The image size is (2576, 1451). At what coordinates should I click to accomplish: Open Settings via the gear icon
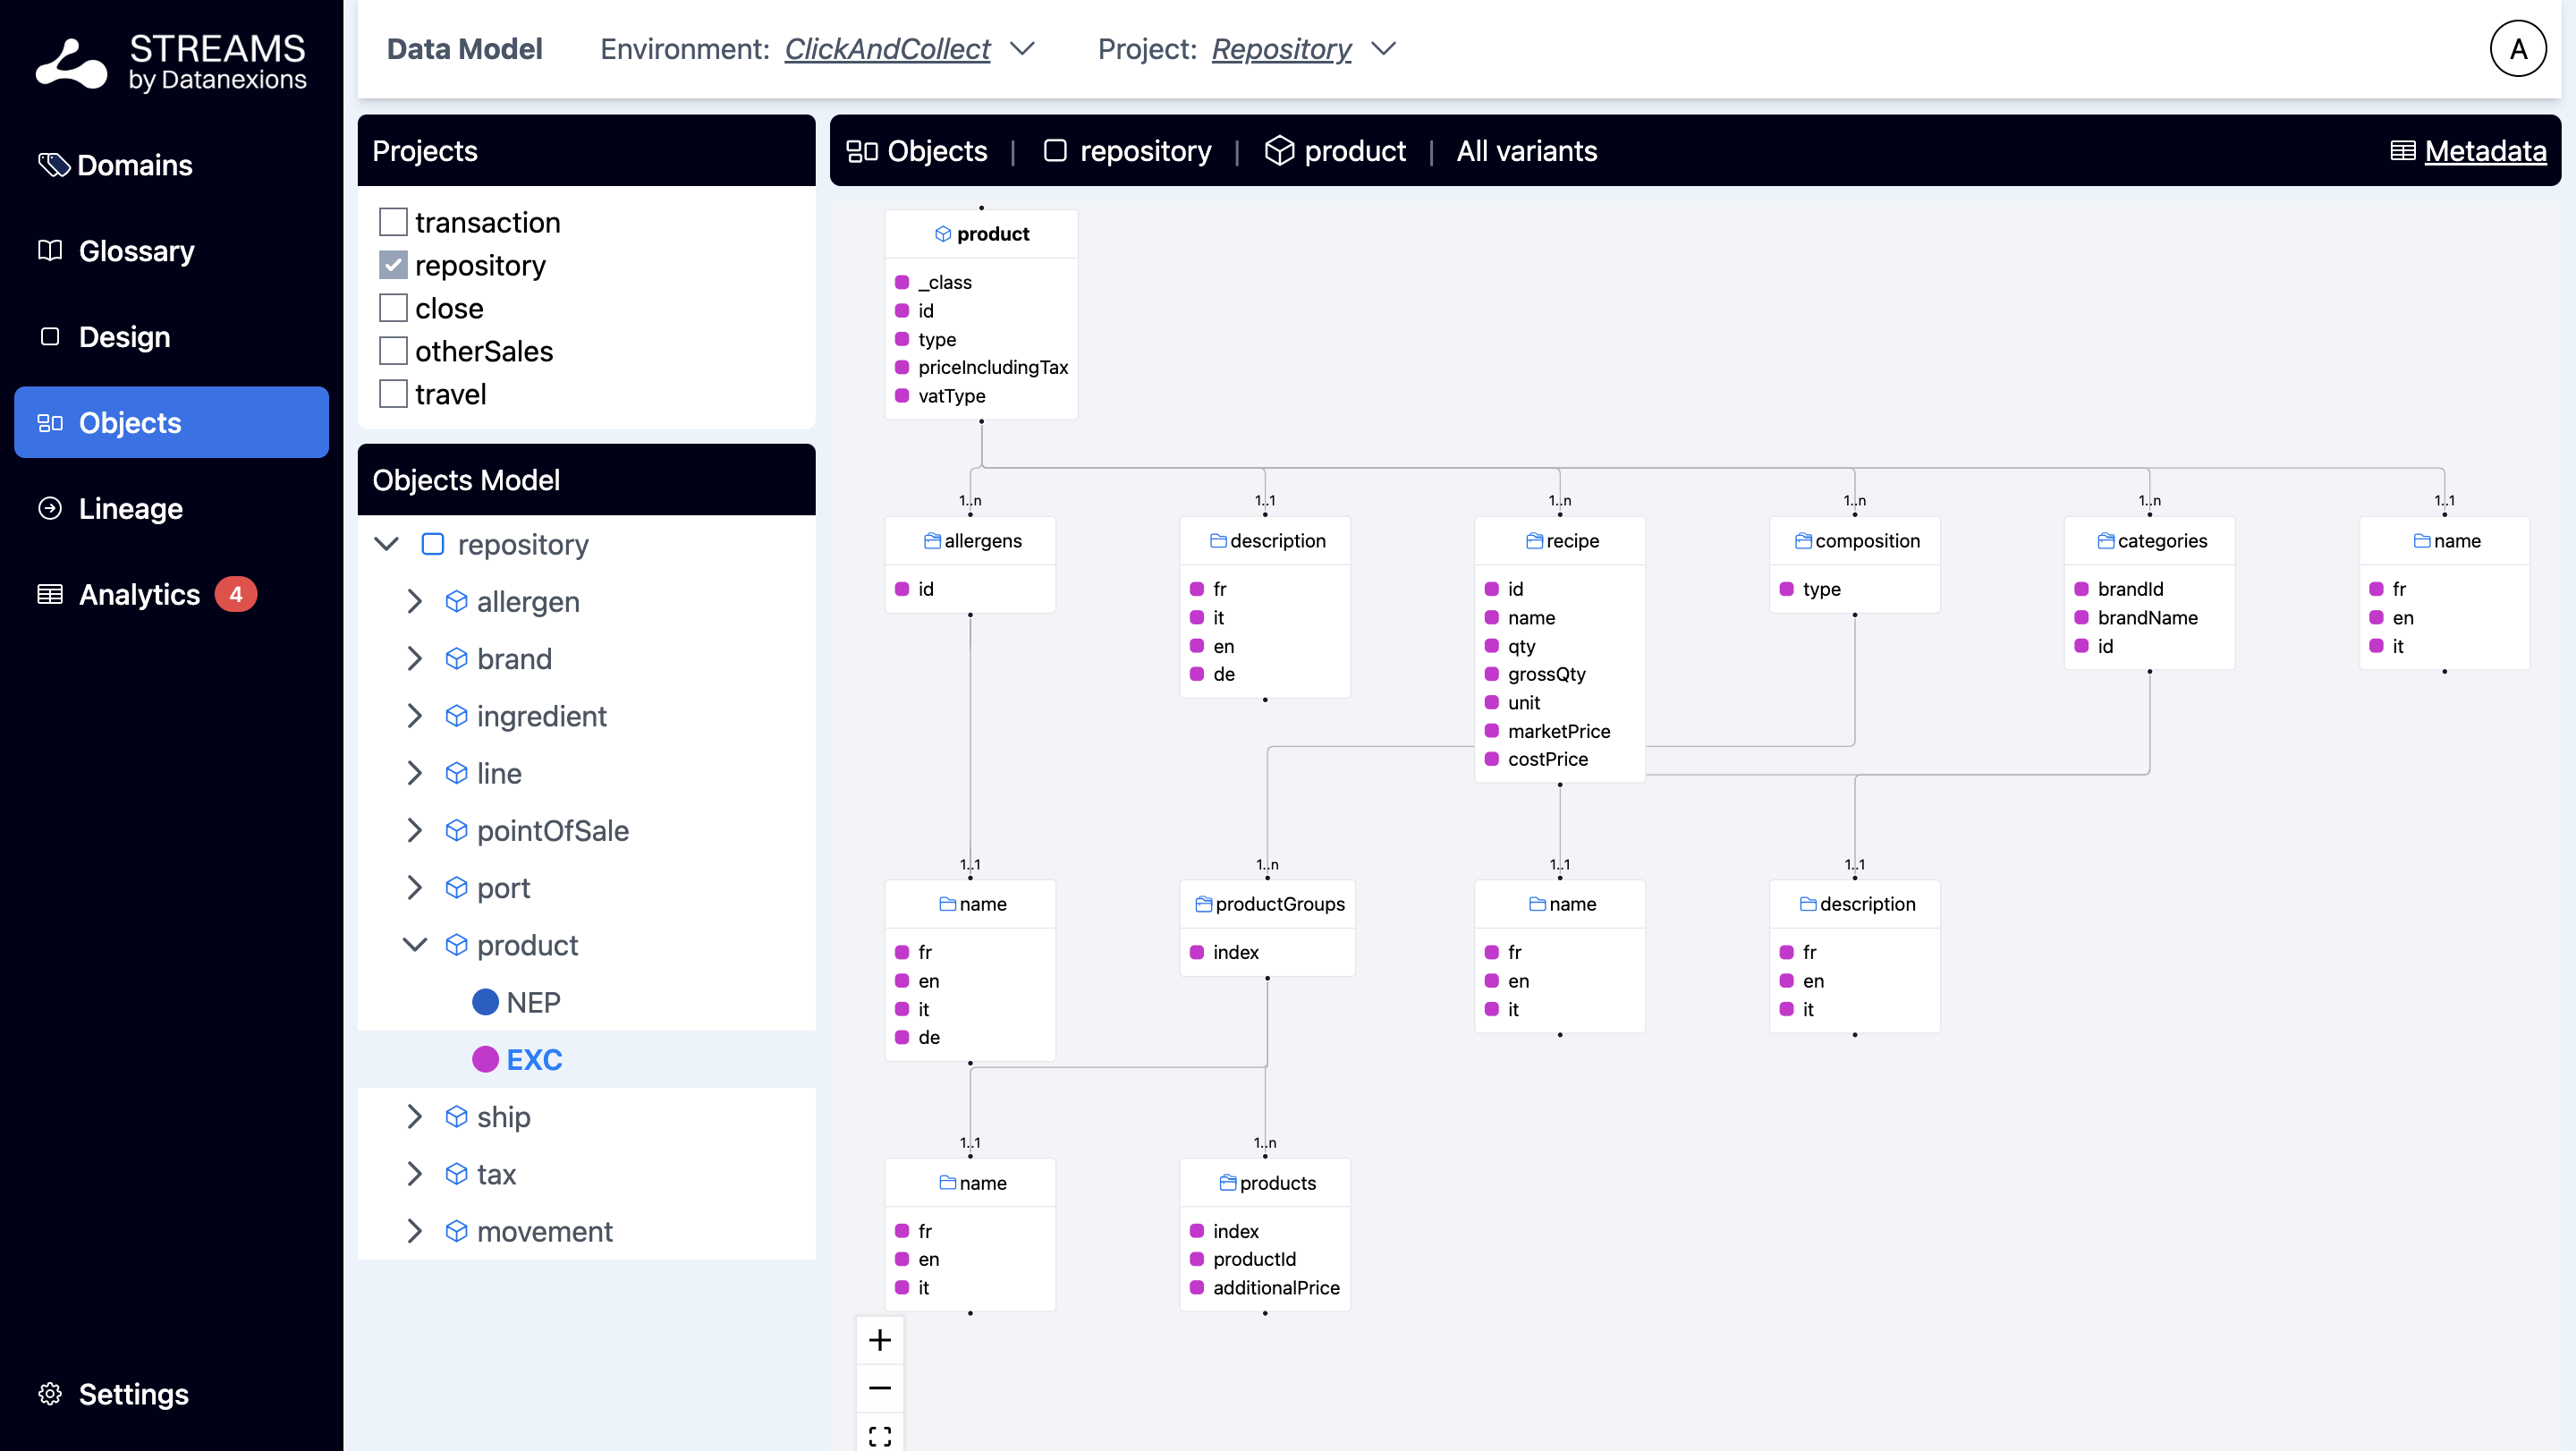pyautogui.click(x=50, y=1394)
